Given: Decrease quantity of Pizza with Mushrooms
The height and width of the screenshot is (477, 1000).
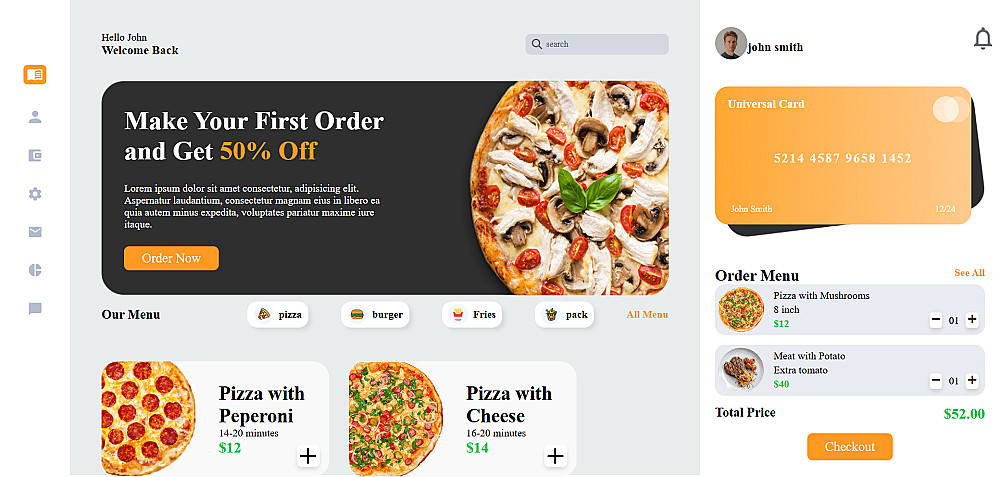Looking at the screenshot, I should point(936,320).
